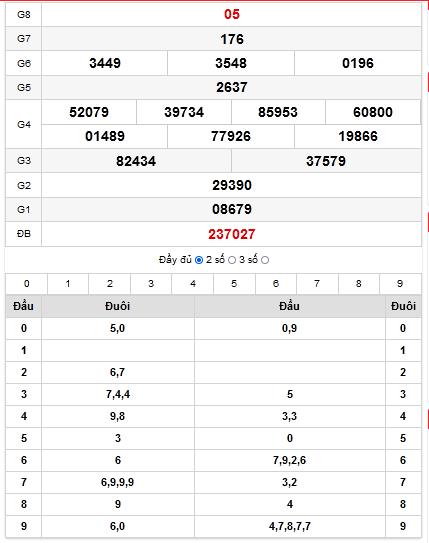Click digit filter 3 tab
Viewport: 429px width, 543px height.
[151, 284]
